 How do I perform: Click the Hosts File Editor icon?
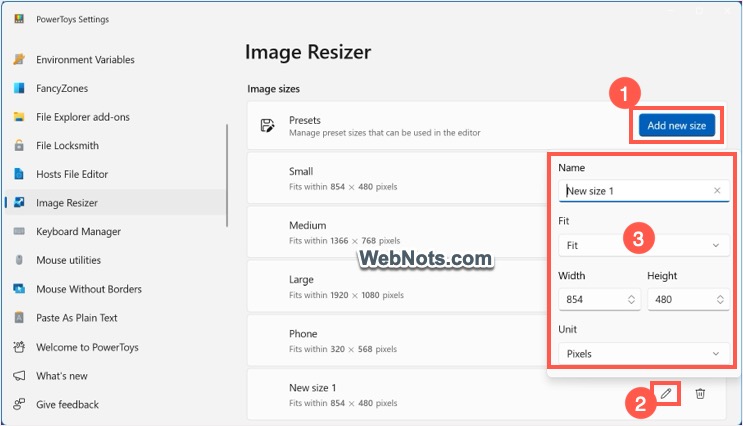[19, 174]
